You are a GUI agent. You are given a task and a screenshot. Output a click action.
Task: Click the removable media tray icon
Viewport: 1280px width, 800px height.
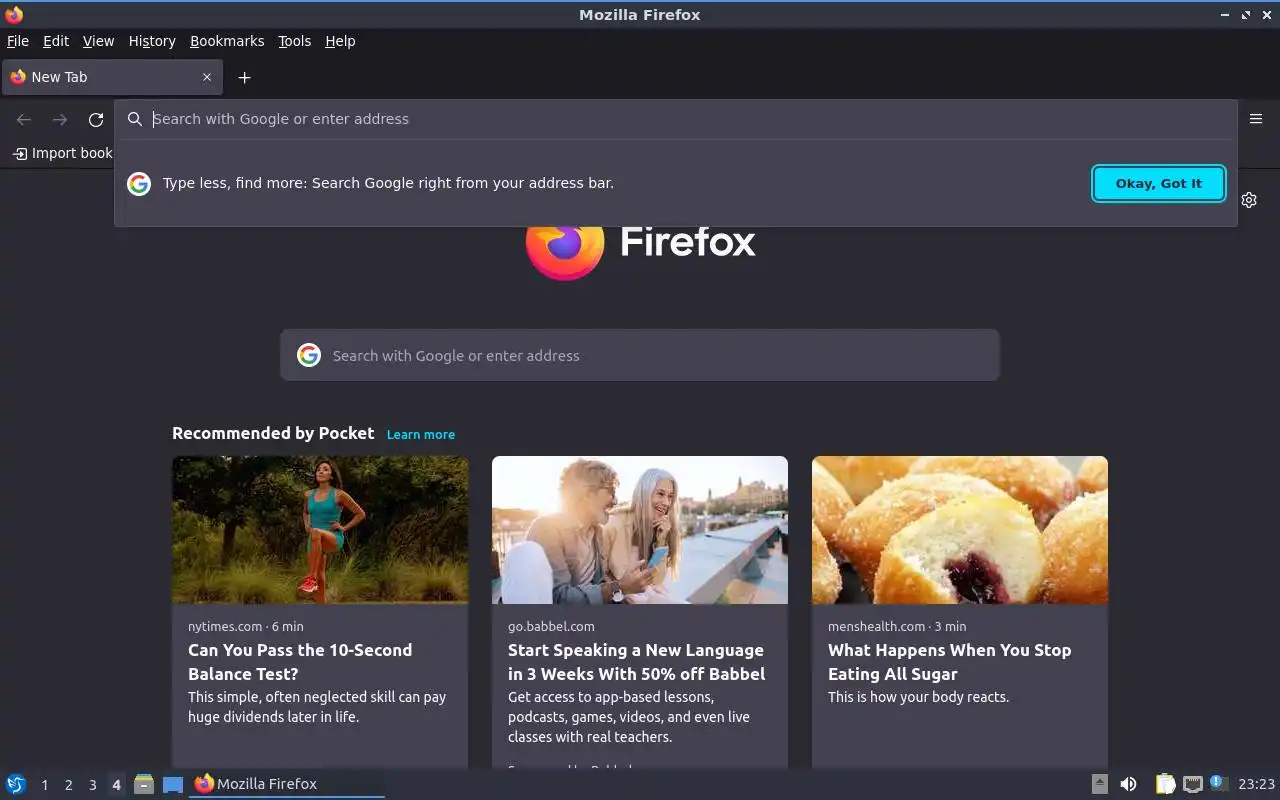(1099, 784)
